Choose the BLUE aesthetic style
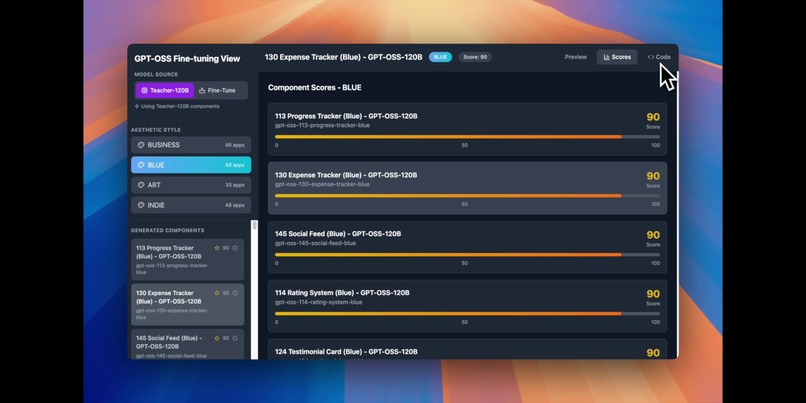The height and width of the screenshot is (403, 806). (x=191, y=165)
